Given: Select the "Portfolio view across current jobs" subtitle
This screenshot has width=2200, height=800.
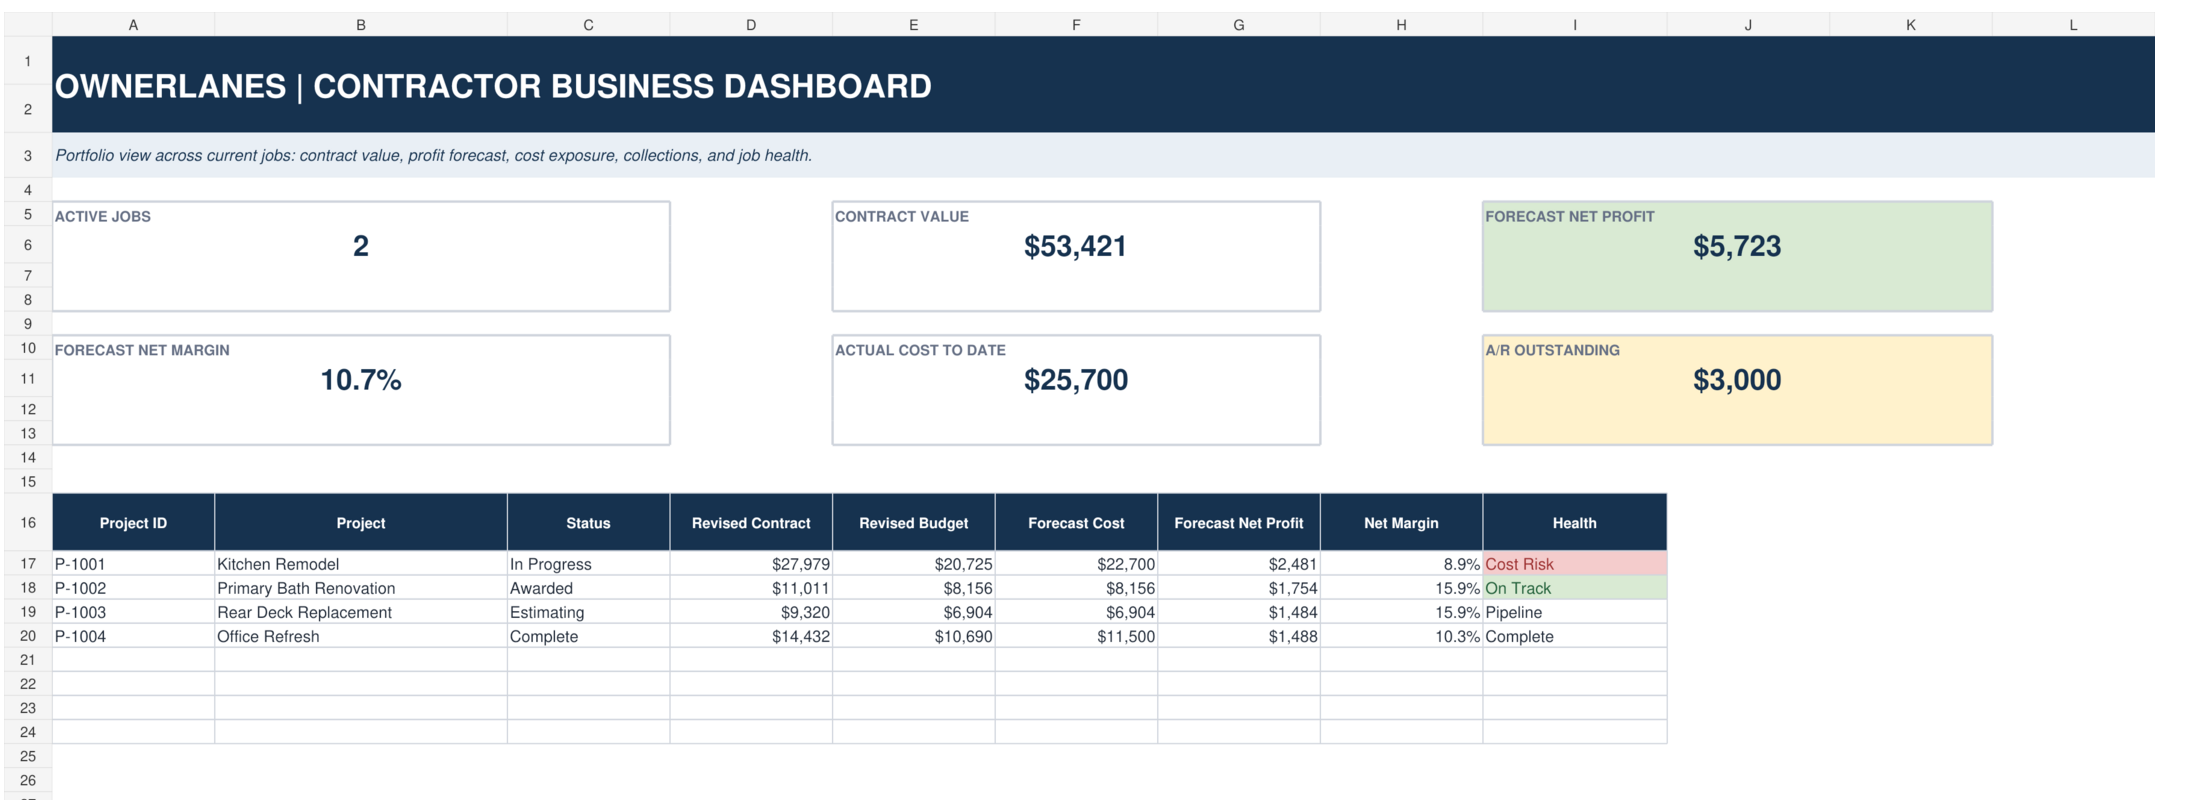Looking at the screenshot, I should [433, 156].
